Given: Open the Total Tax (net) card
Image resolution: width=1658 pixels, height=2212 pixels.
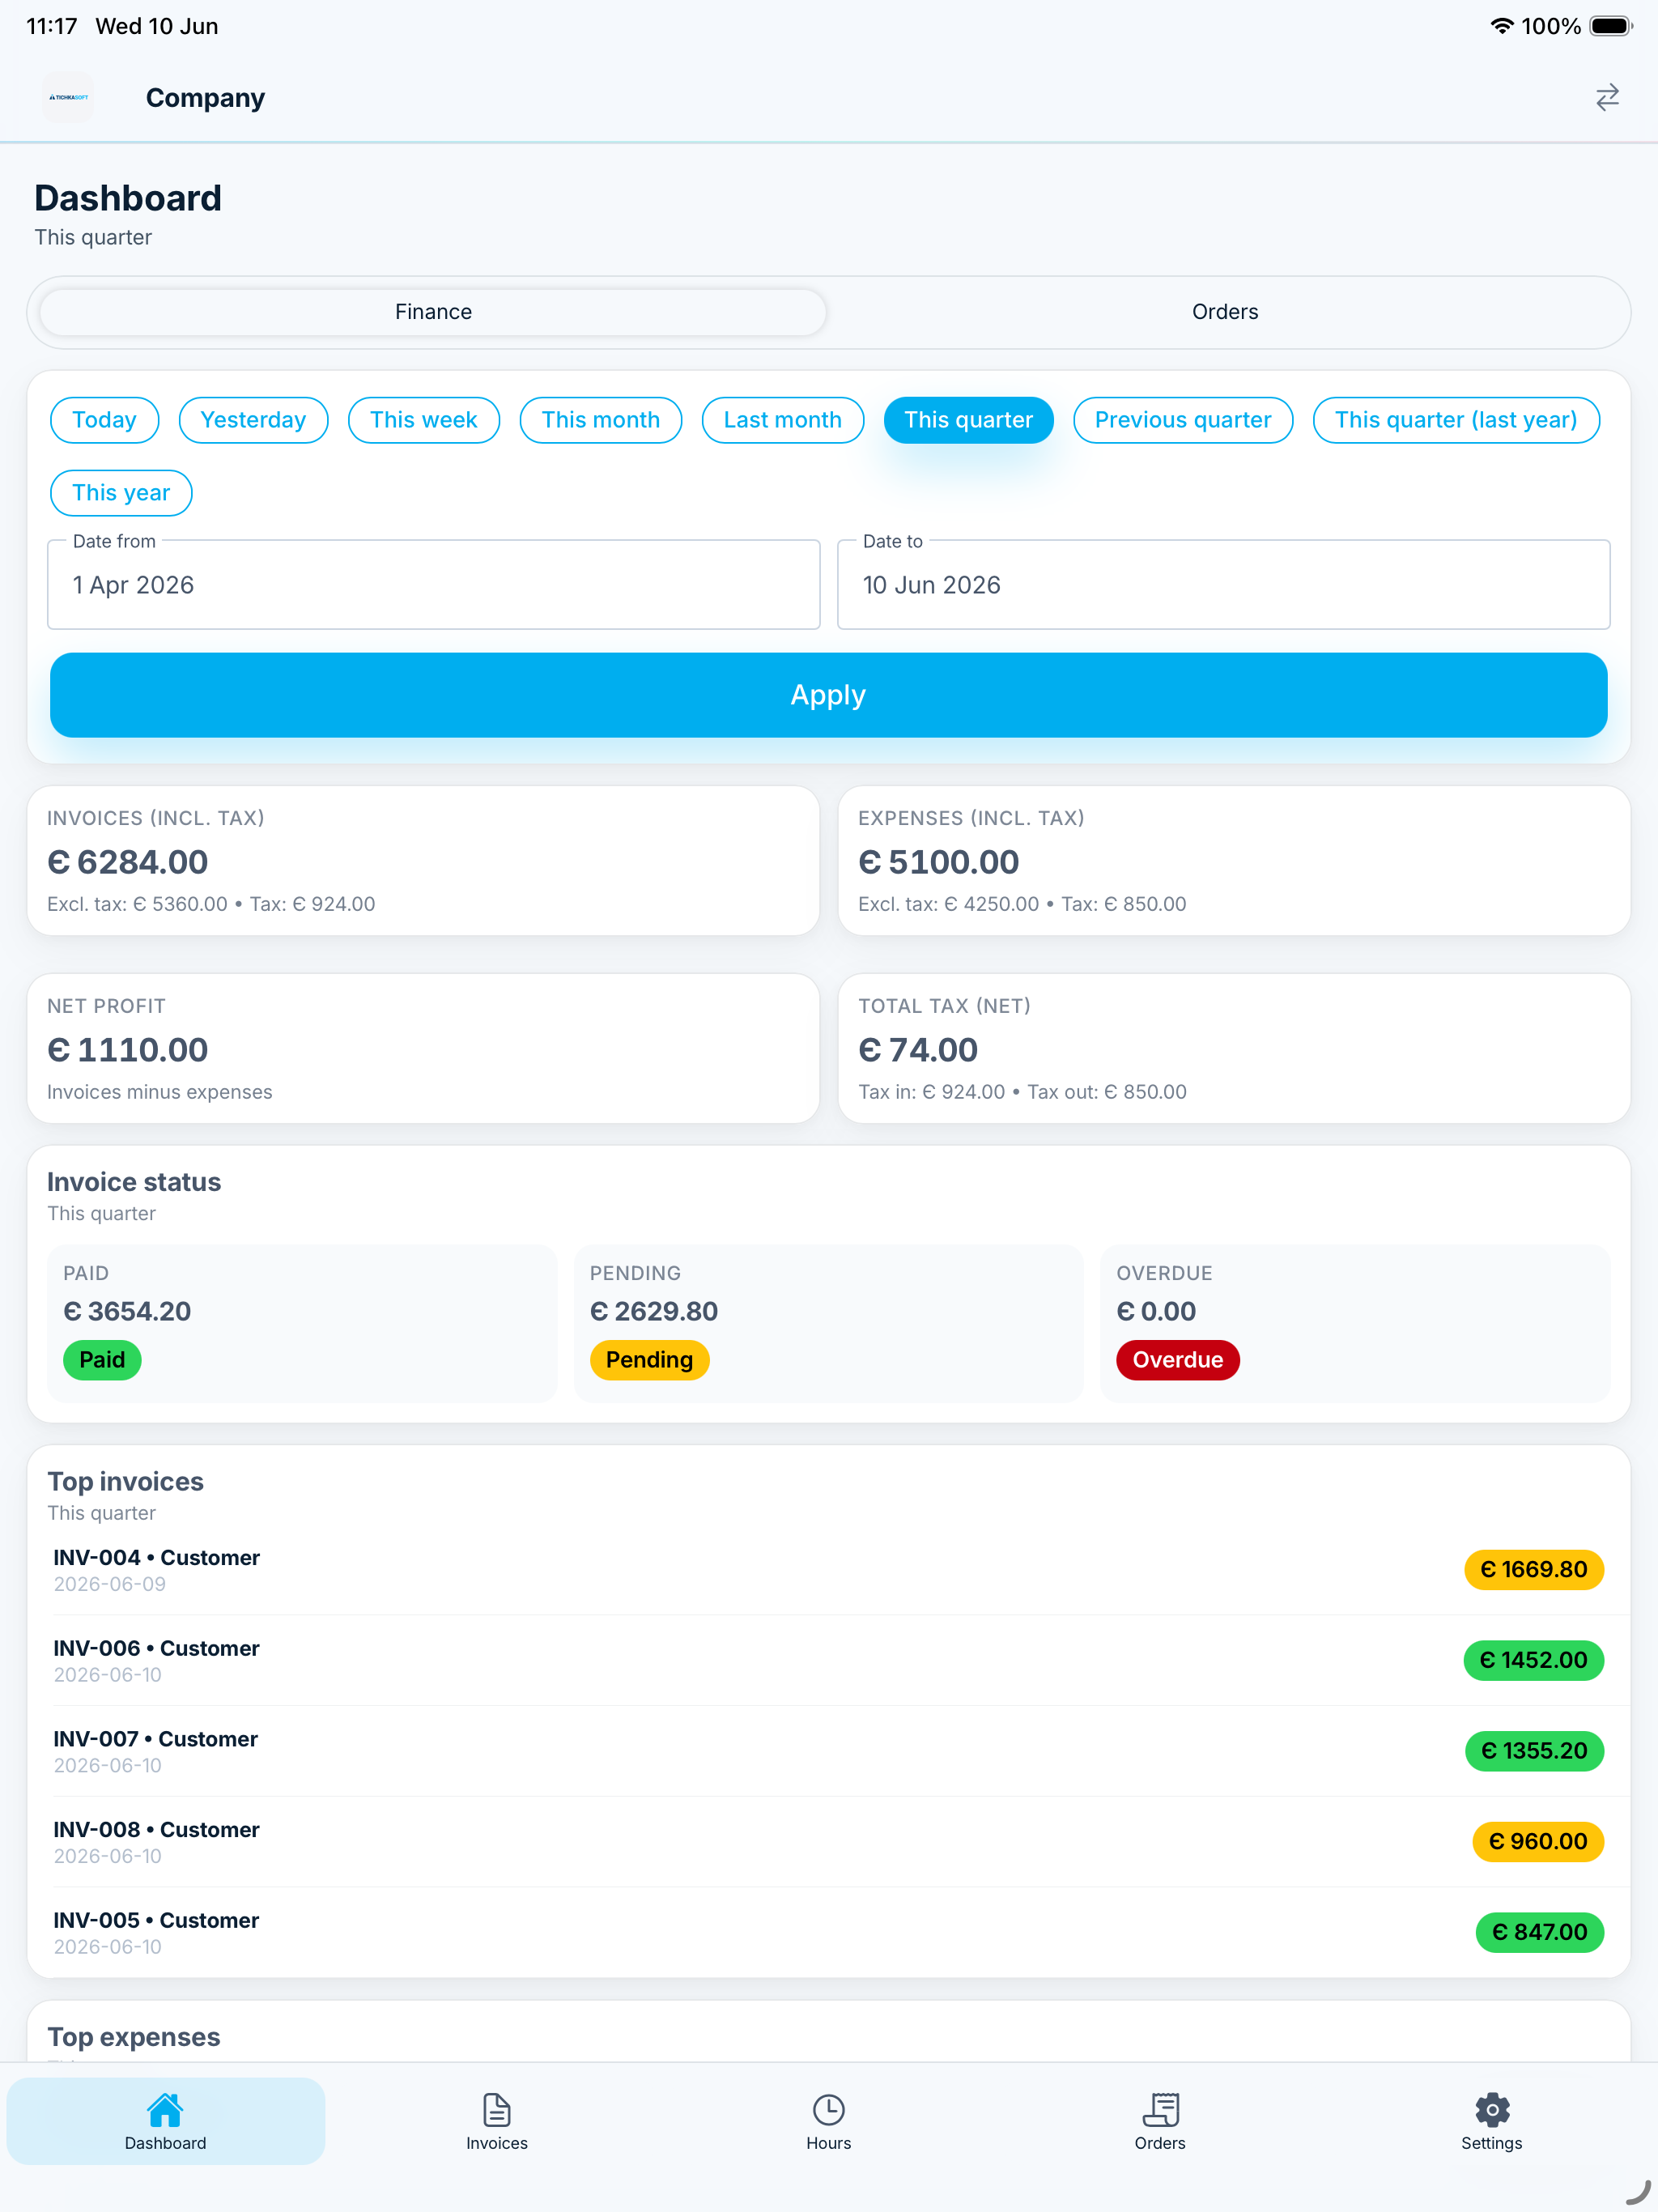Looking at the screenshot, I should point(1234,1049).
